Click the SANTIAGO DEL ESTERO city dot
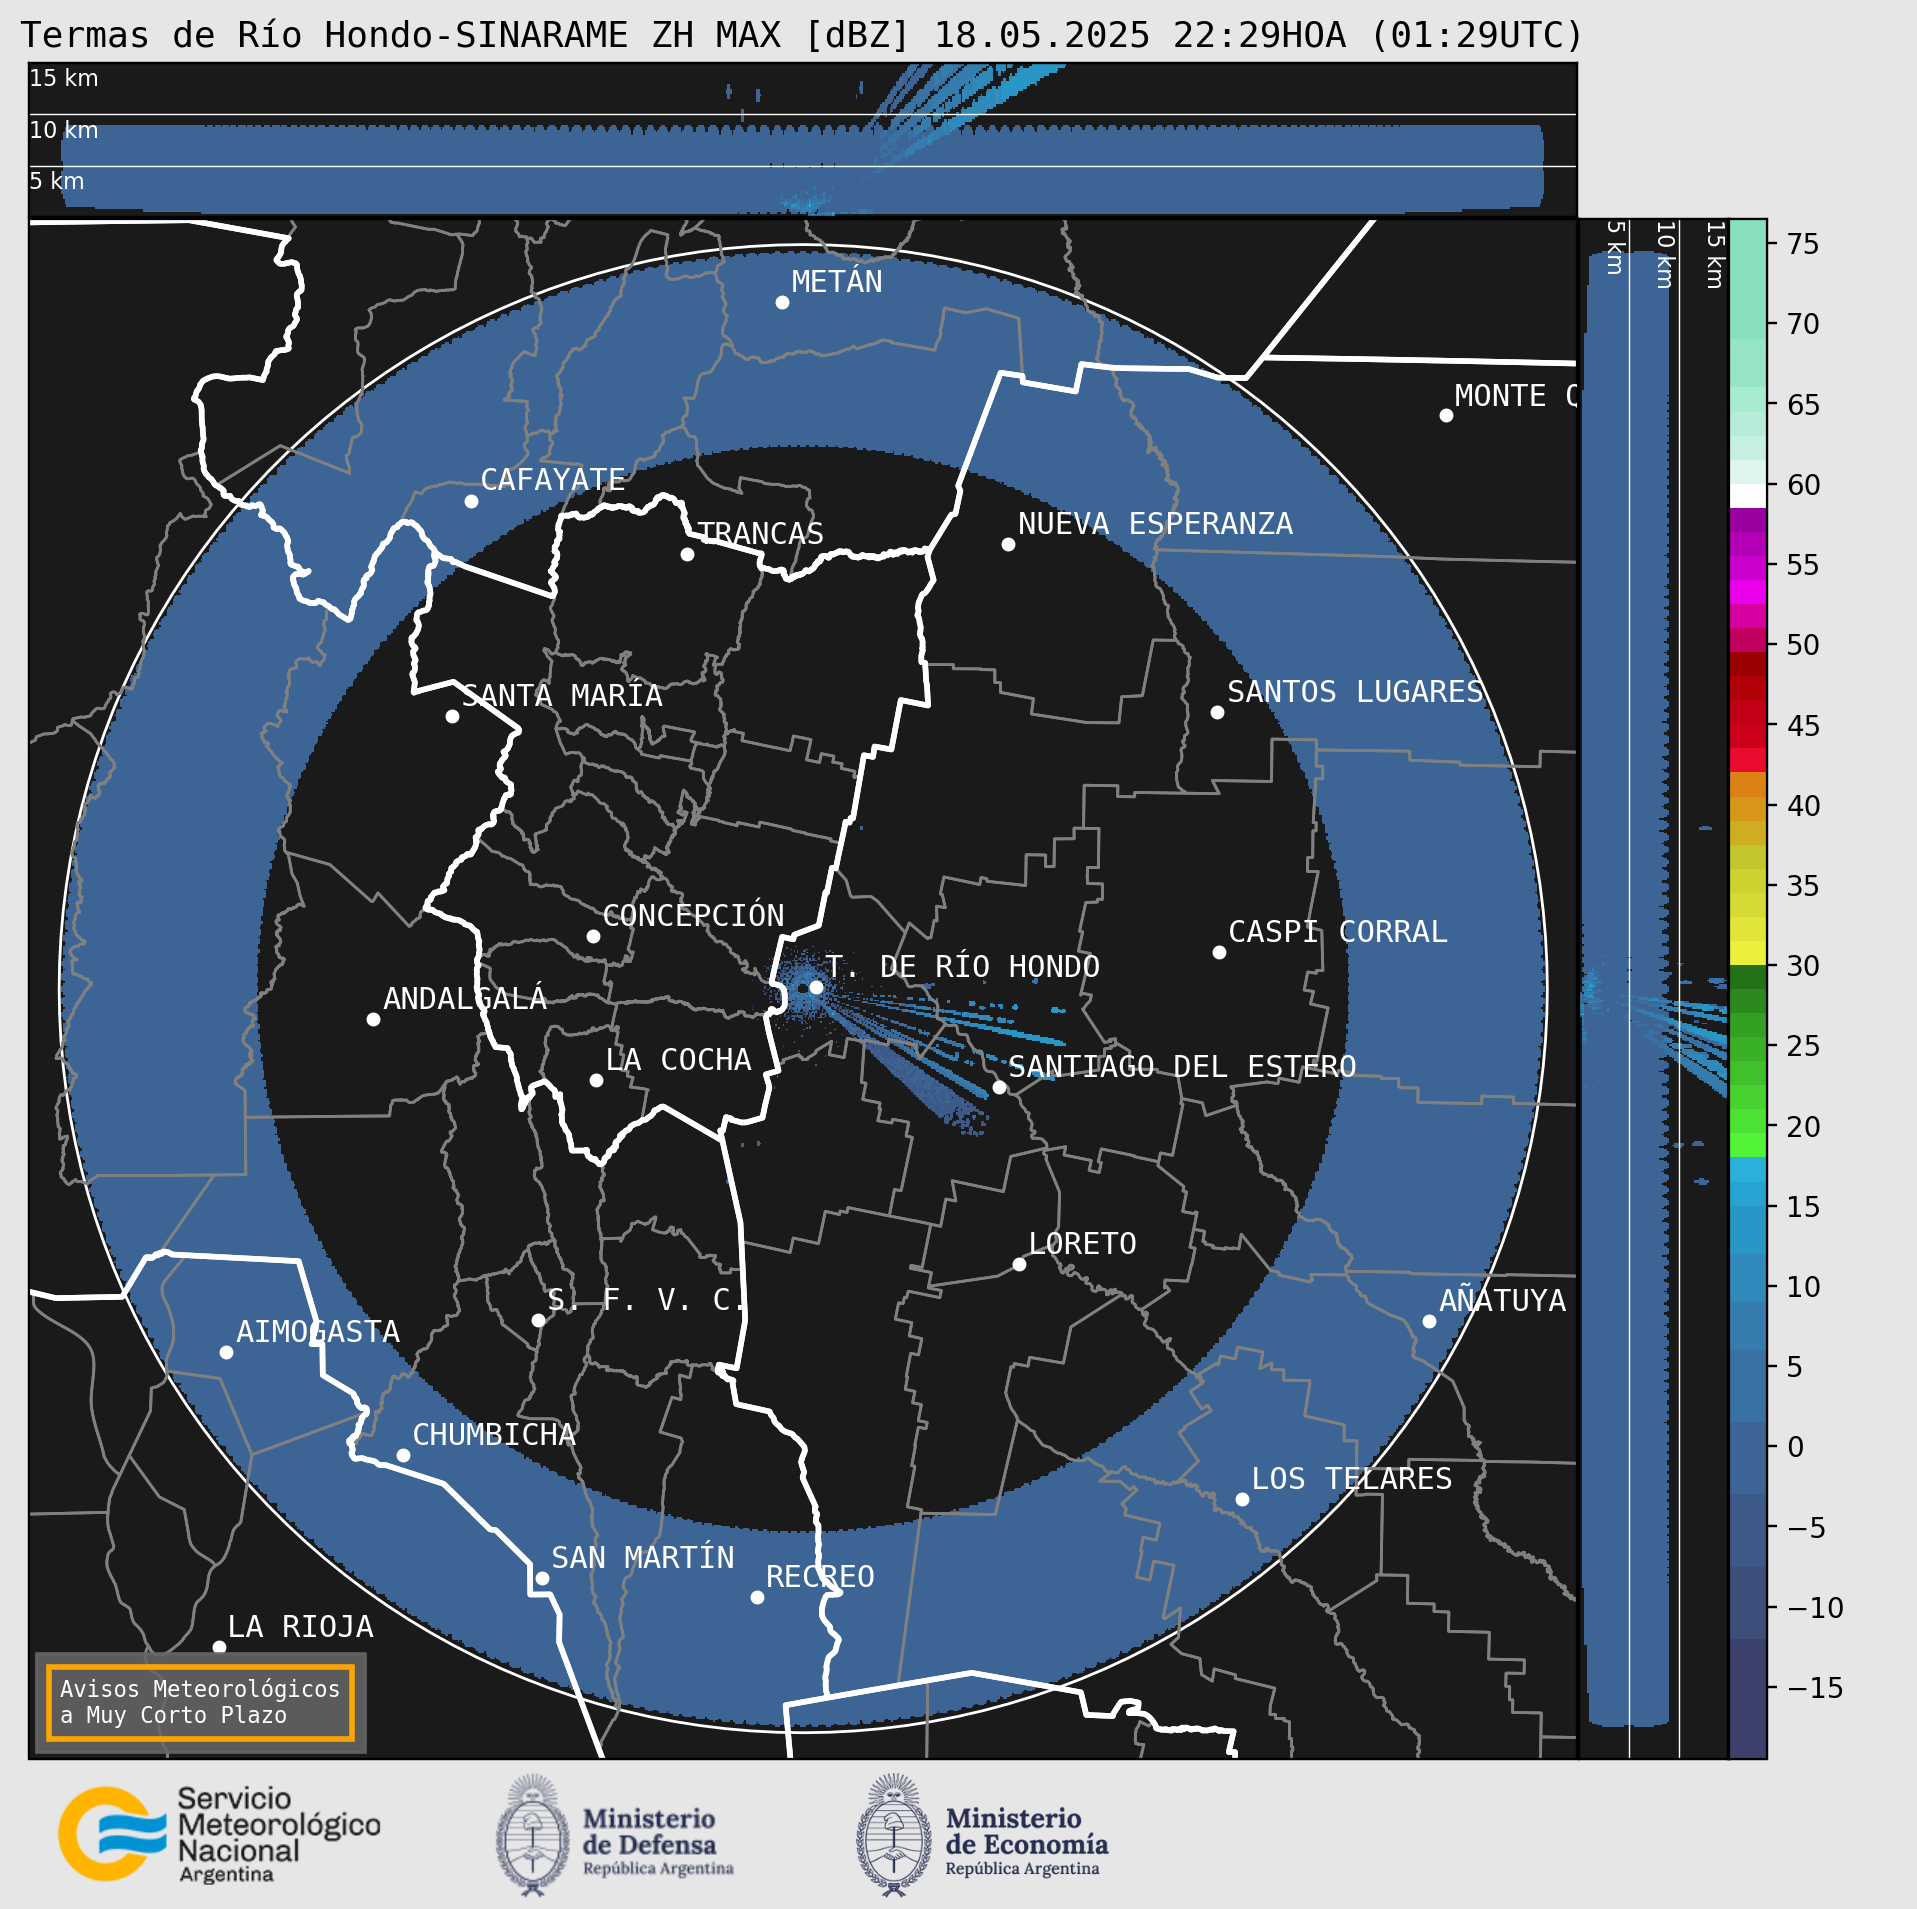Image resolution: width=1917 pixels, height=1909 pixels. click(x=999, y=1087)
